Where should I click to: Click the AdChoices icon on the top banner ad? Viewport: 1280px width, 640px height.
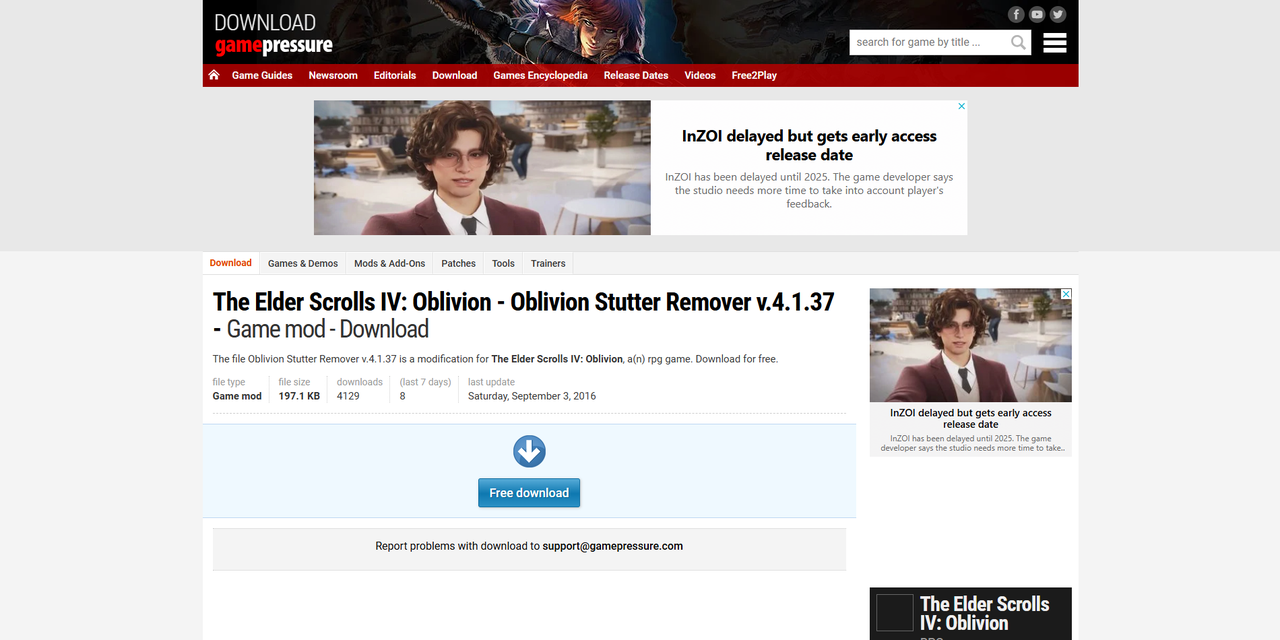pyautogui.click(x=962, y=106)
